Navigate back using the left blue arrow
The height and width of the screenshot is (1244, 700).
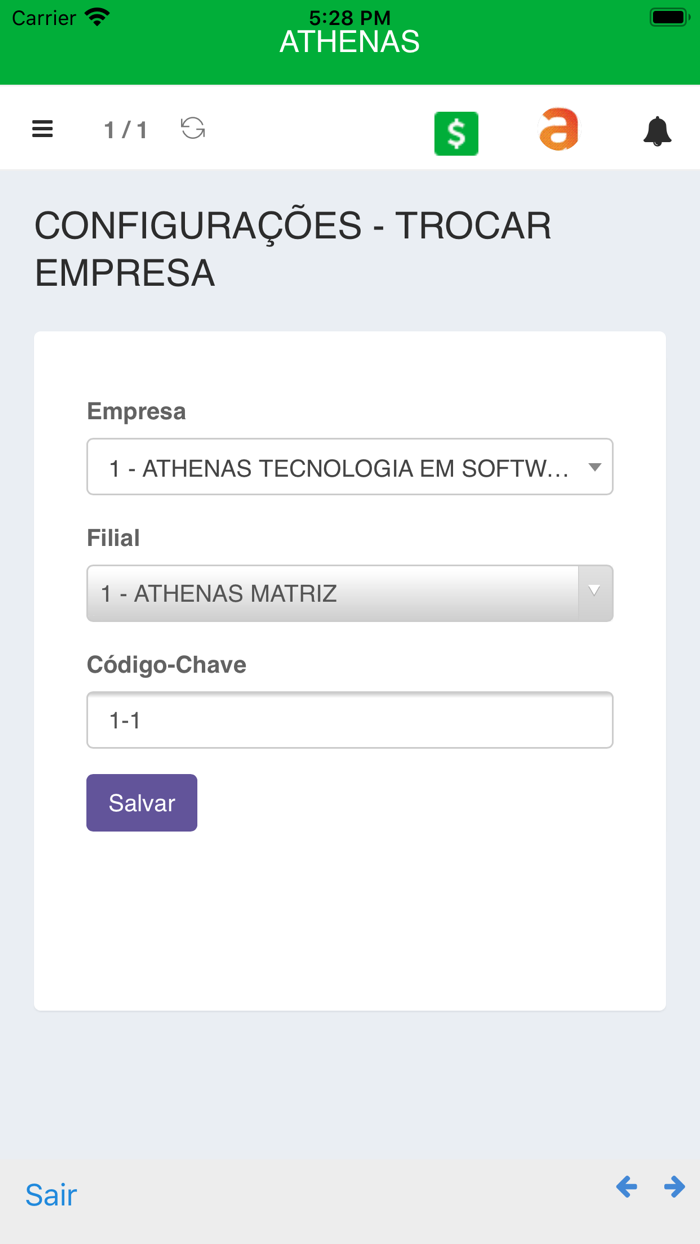tap(626, 1187)
